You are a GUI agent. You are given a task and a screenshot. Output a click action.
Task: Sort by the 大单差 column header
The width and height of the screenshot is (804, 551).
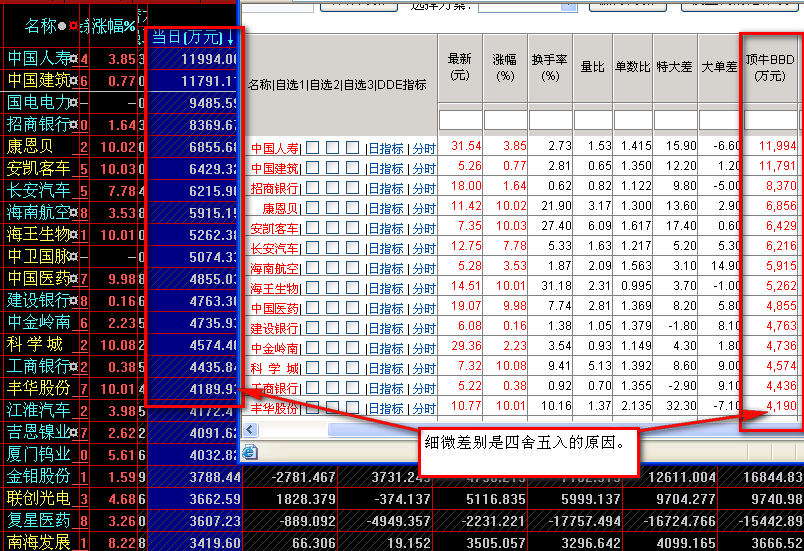(719, 68)
